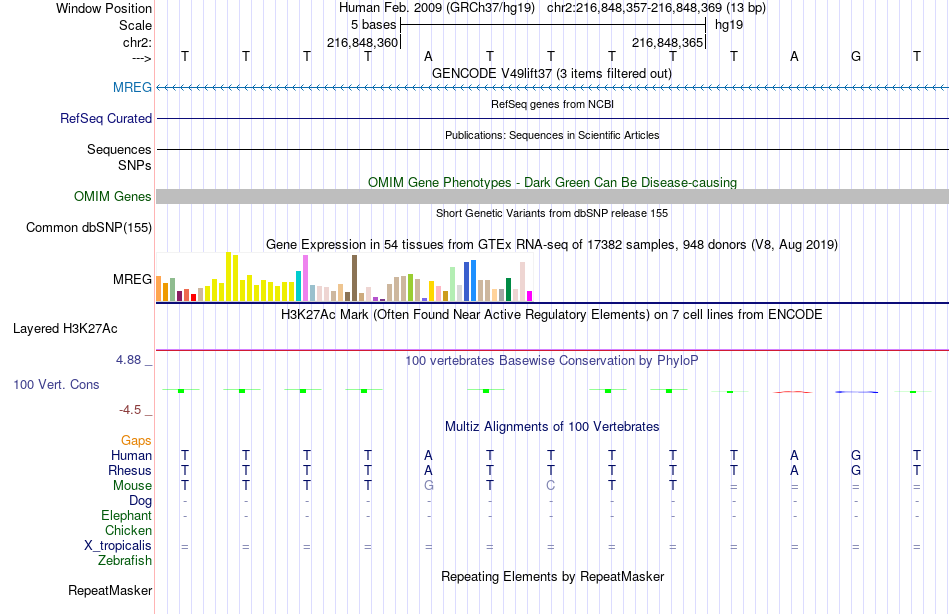Click the Mouse alignment row label
950x614 pixels.
(x=132, y=486)
